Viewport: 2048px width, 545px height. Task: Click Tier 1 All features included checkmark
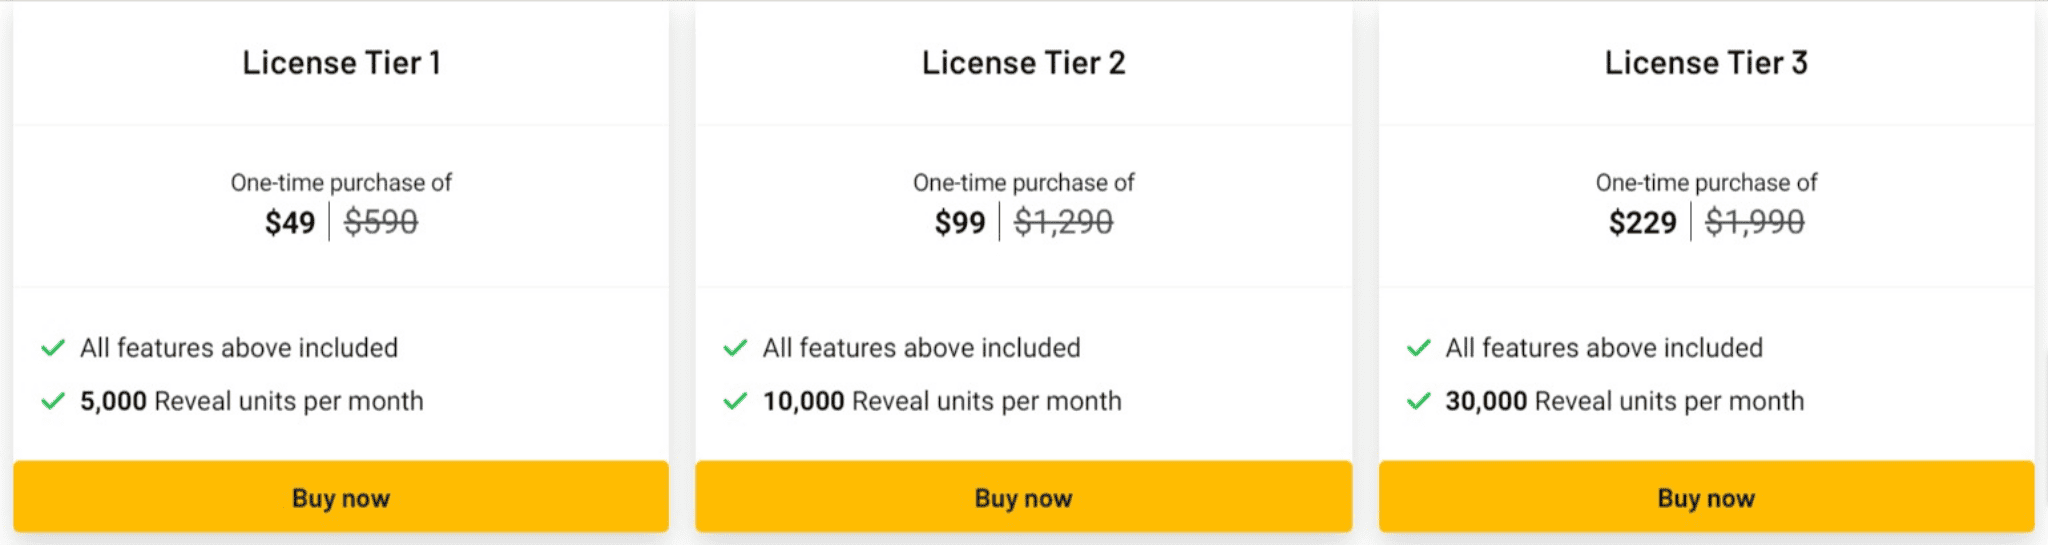coord(53,348)
